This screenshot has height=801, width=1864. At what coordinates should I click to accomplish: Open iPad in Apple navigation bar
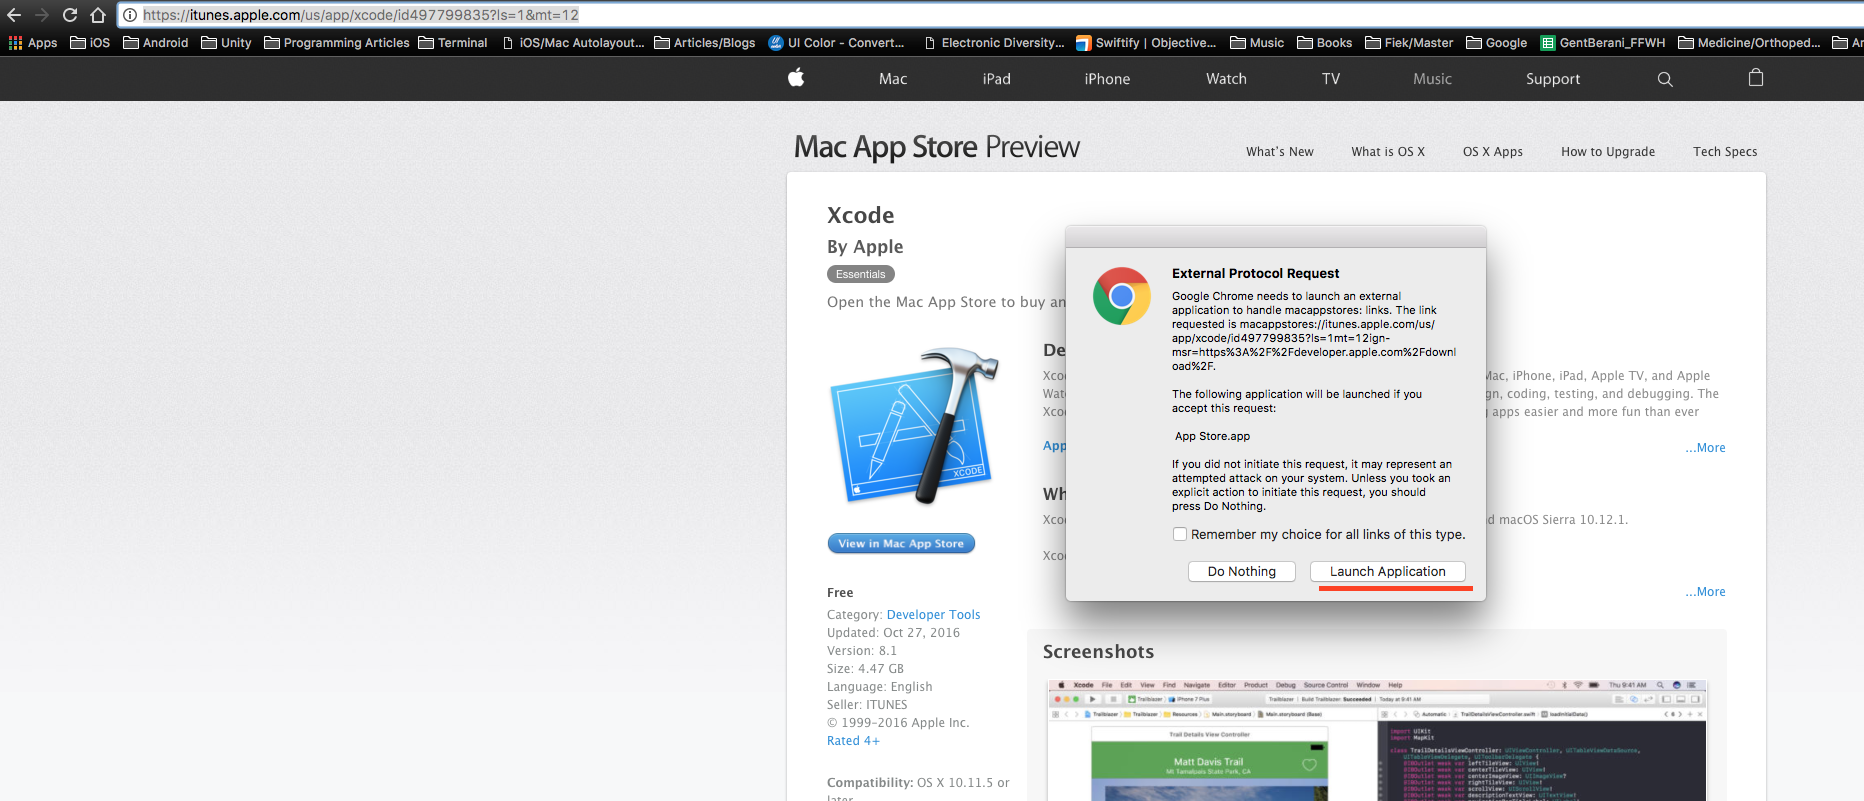[x=997, y=79]
